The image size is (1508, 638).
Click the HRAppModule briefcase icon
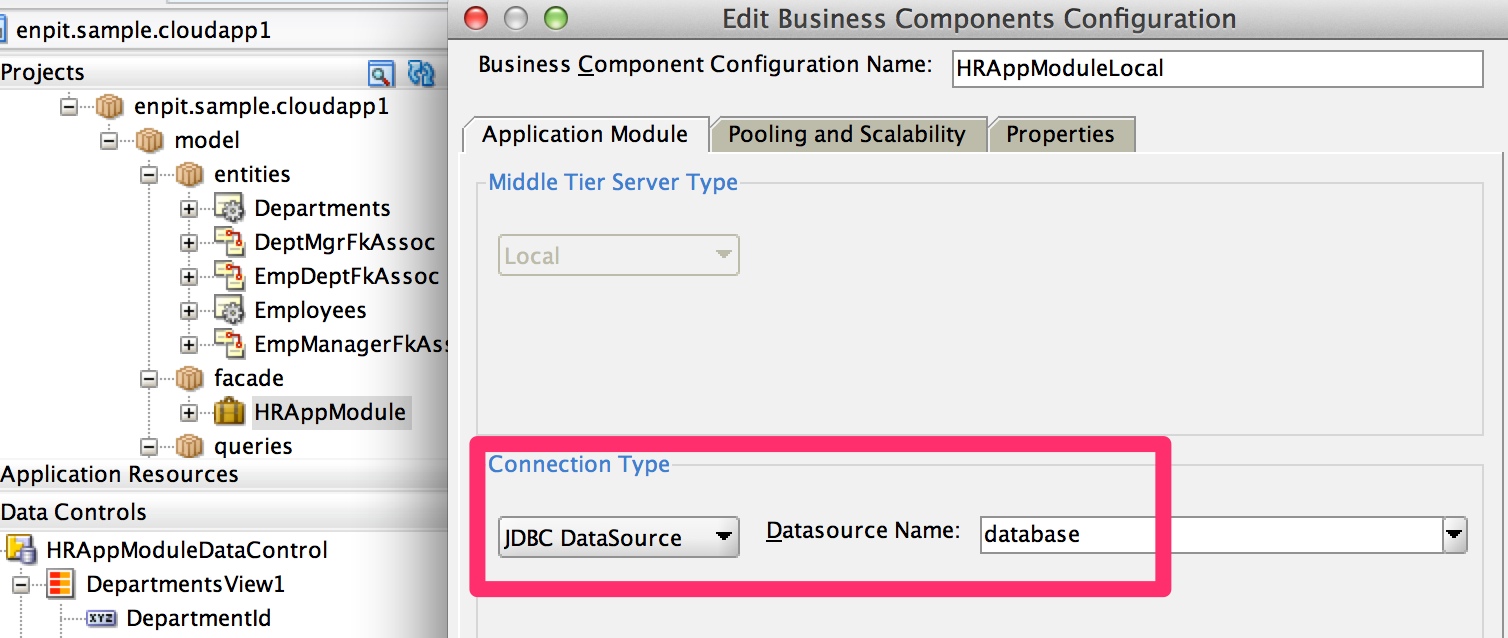point(229,412)
